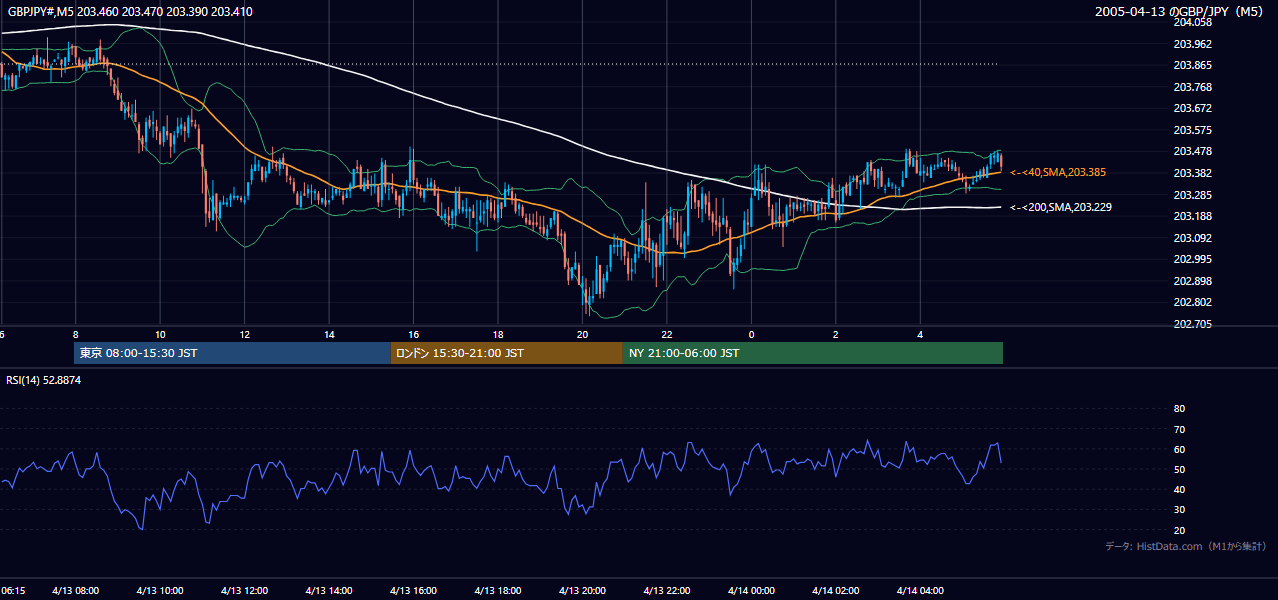This screenshot has width=1278, height=600.
Task: Click the 203.672 price axis value
Action: (1192, 108)
